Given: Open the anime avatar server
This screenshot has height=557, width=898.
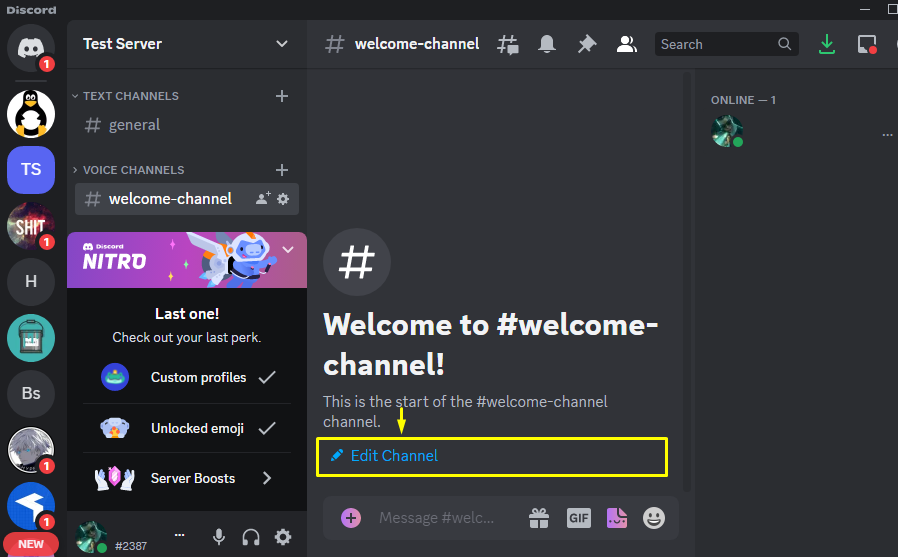Looking at the screenshot, I should point(30,450).
